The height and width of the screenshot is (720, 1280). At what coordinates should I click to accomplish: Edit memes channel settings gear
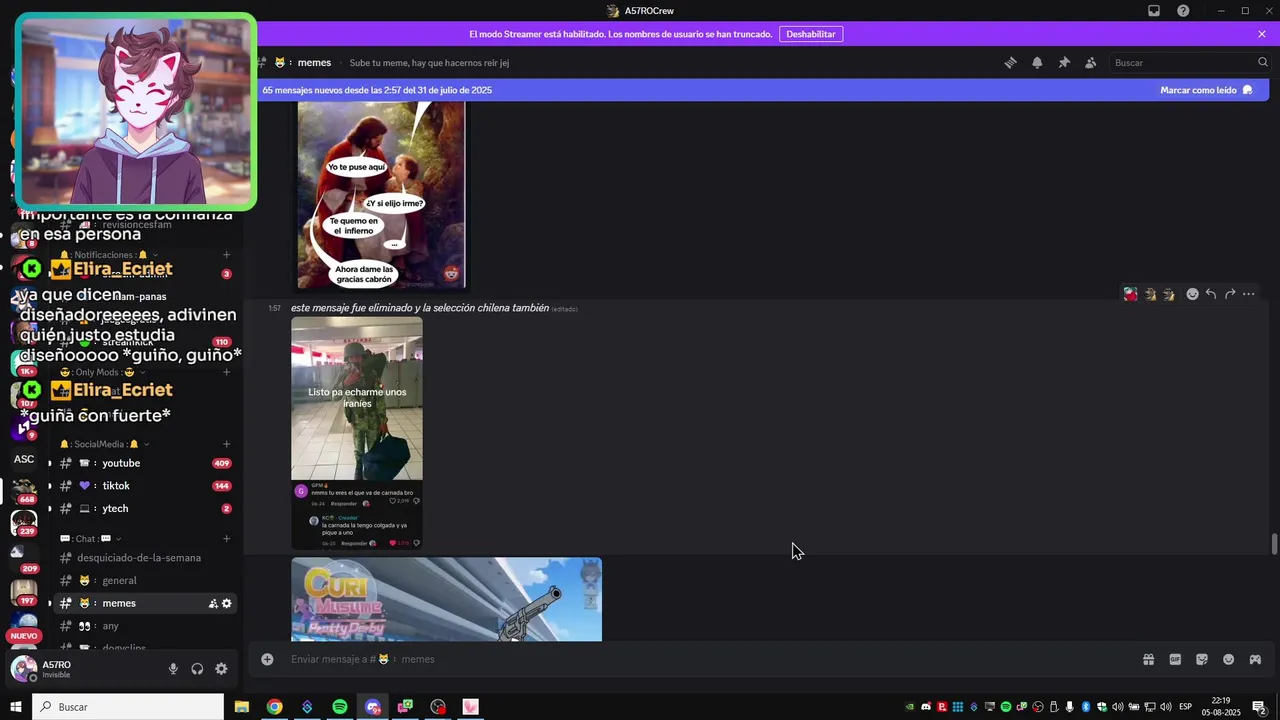227,603
